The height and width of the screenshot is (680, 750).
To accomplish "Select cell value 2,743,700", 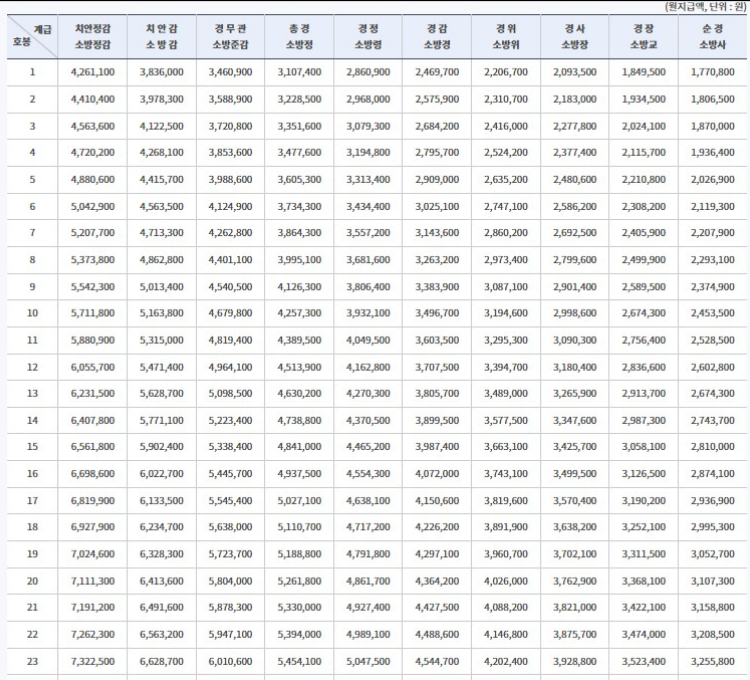I will [x=713, y=421].
